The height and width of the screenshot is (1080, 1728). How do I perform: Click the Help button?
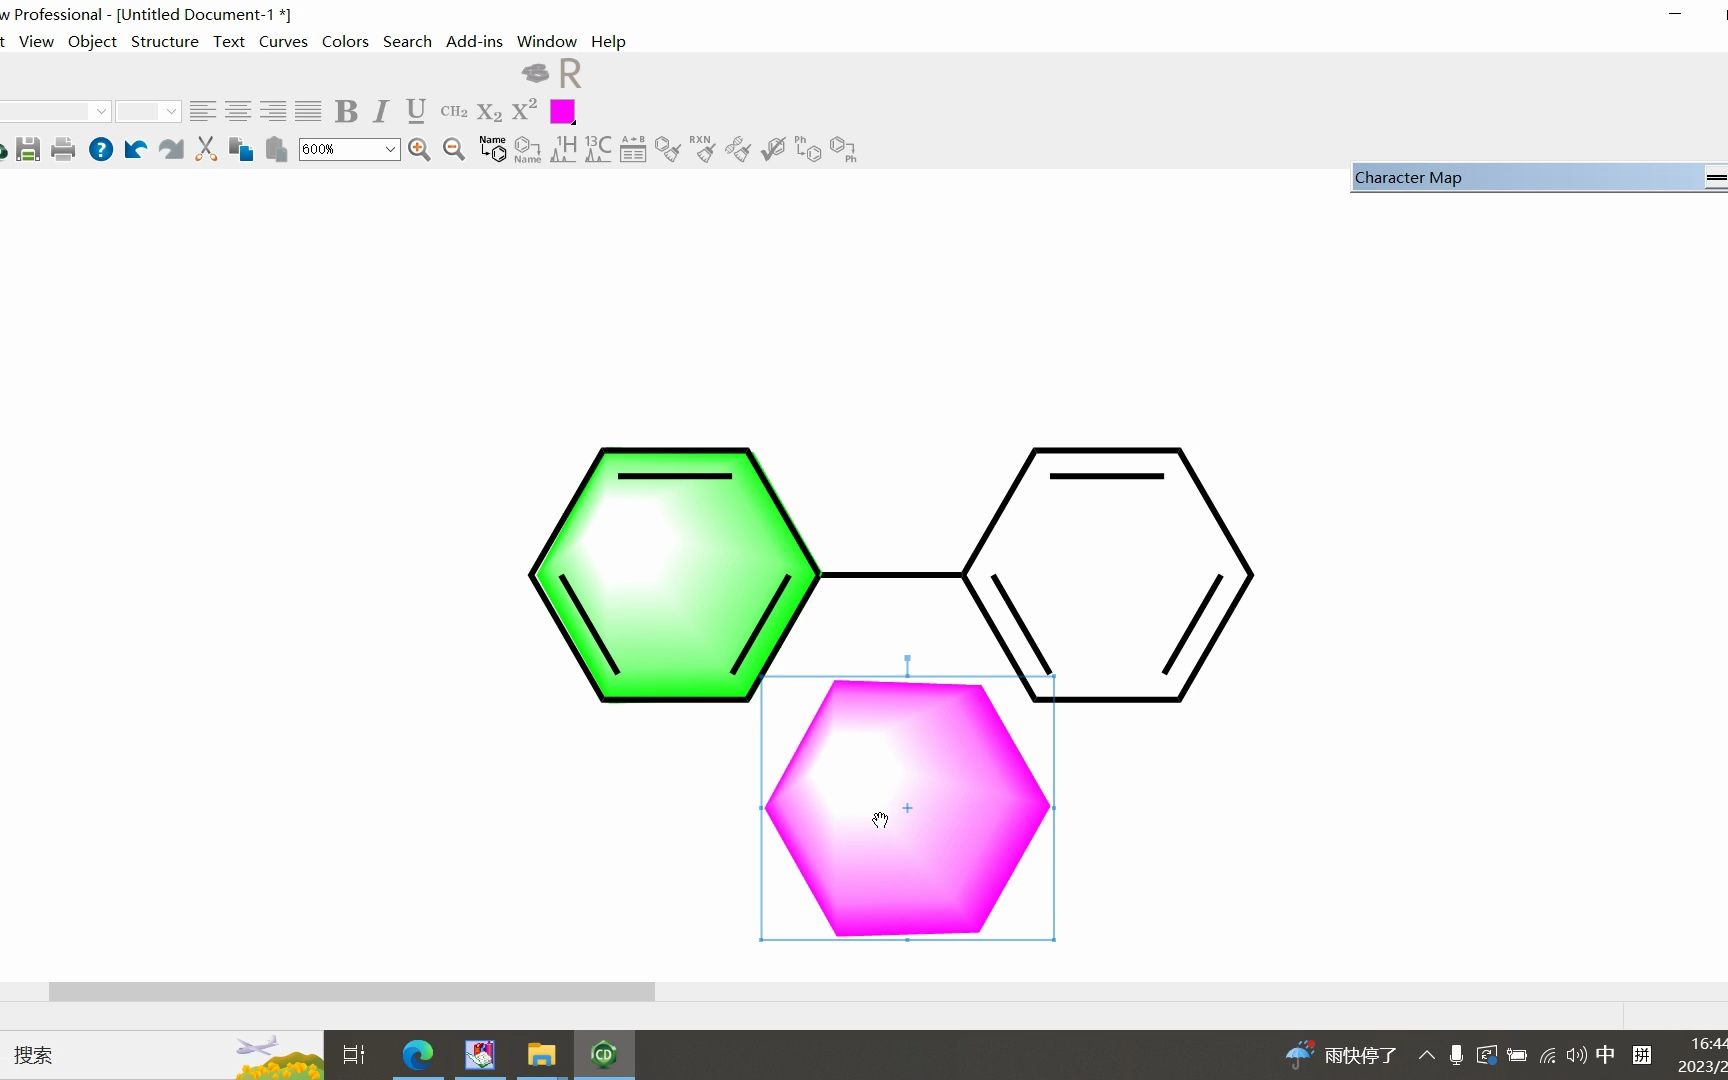[101, 149]
